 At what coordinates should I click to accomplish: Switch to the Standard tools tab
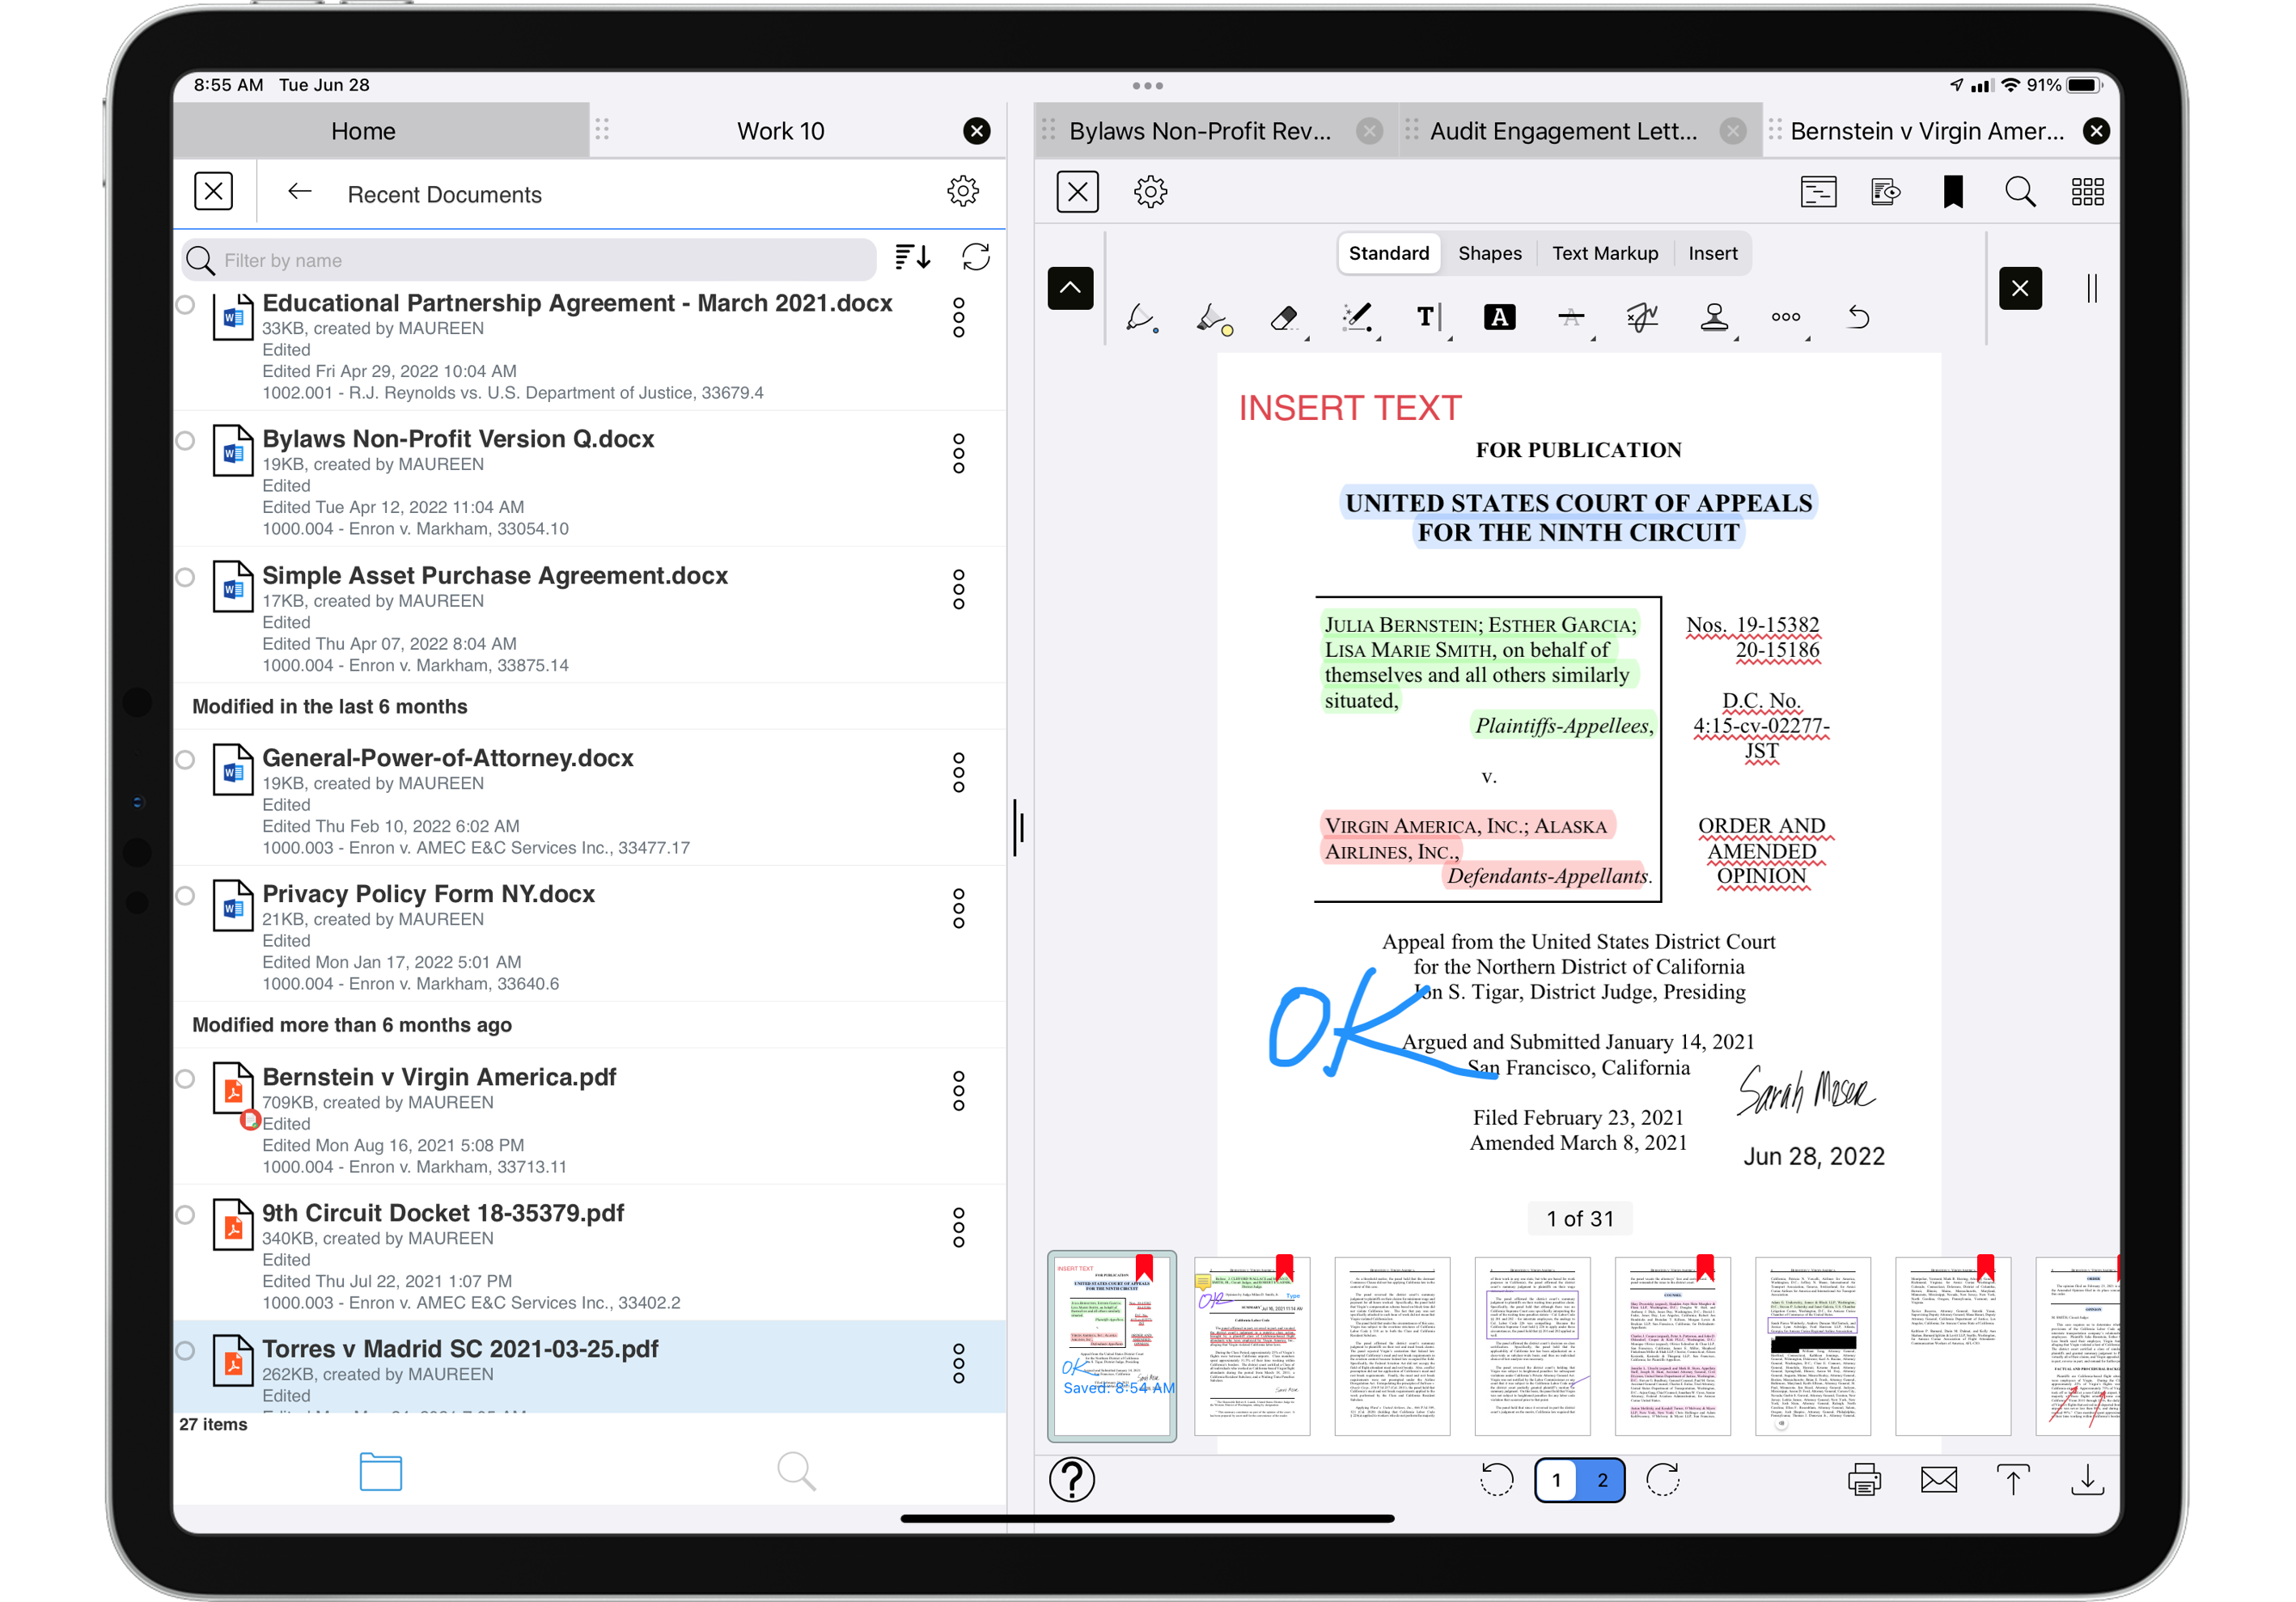(1389, 254)
